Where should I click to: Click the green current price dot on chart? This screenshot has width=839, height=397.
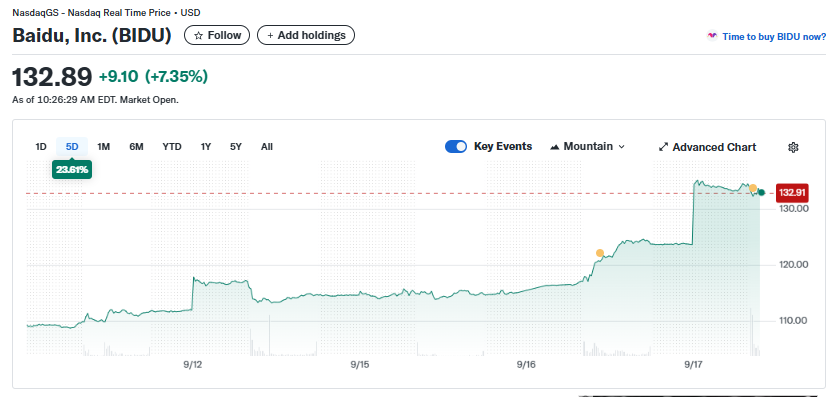click(761, 193)
